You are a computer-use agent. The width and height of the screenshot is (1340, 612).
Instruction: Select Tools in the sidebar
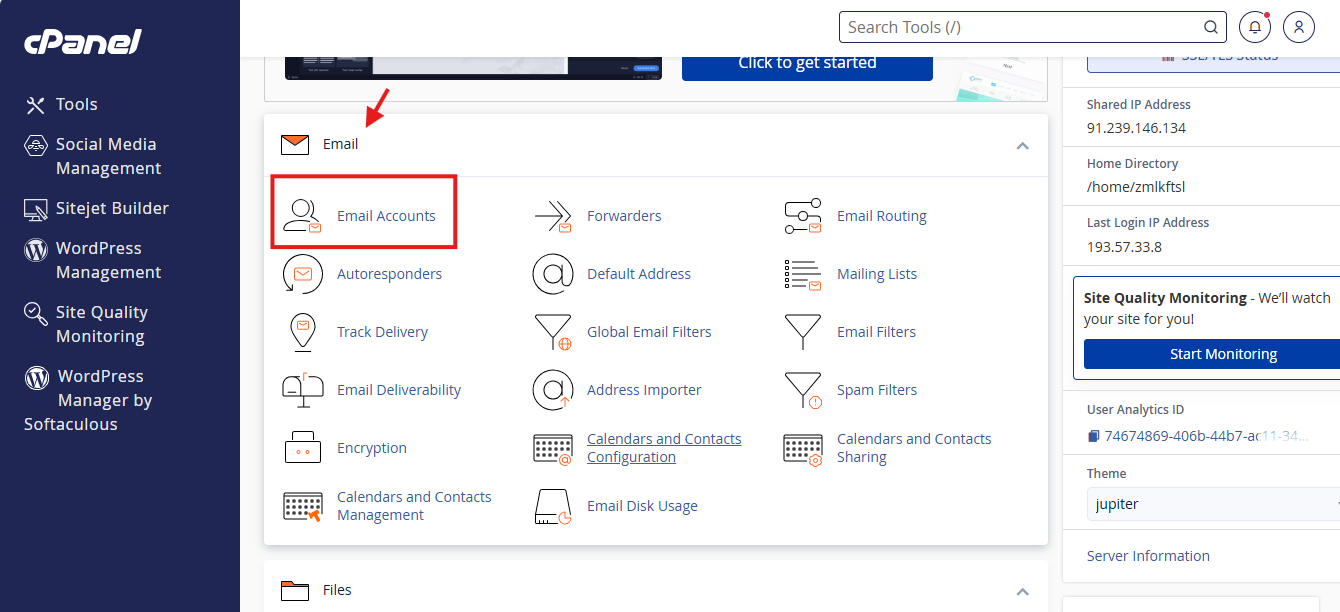(76, 104)
